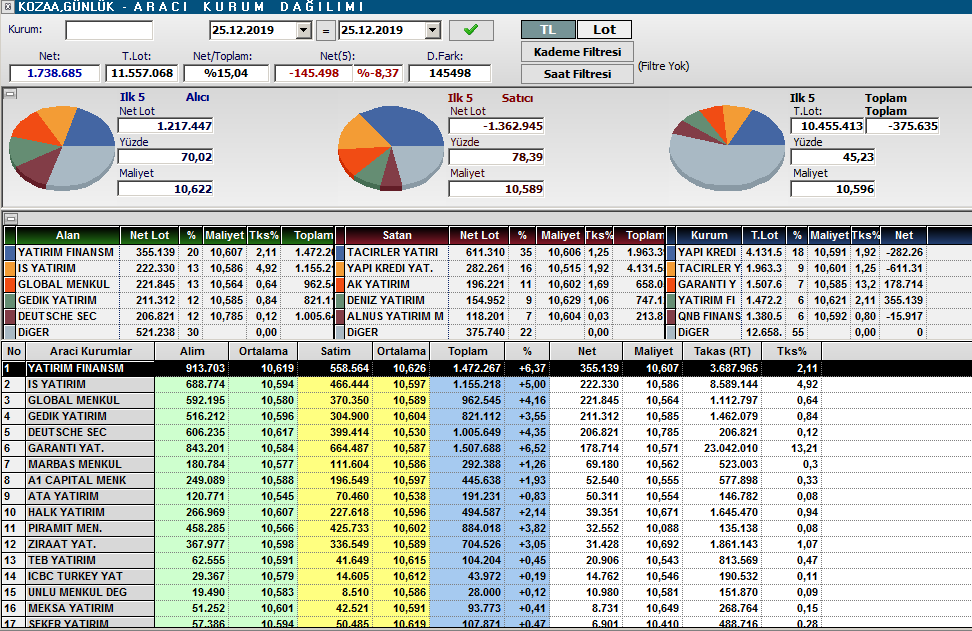Sort main table by Takas (RT) column
The image size is (972, 631).
(722, 351)
